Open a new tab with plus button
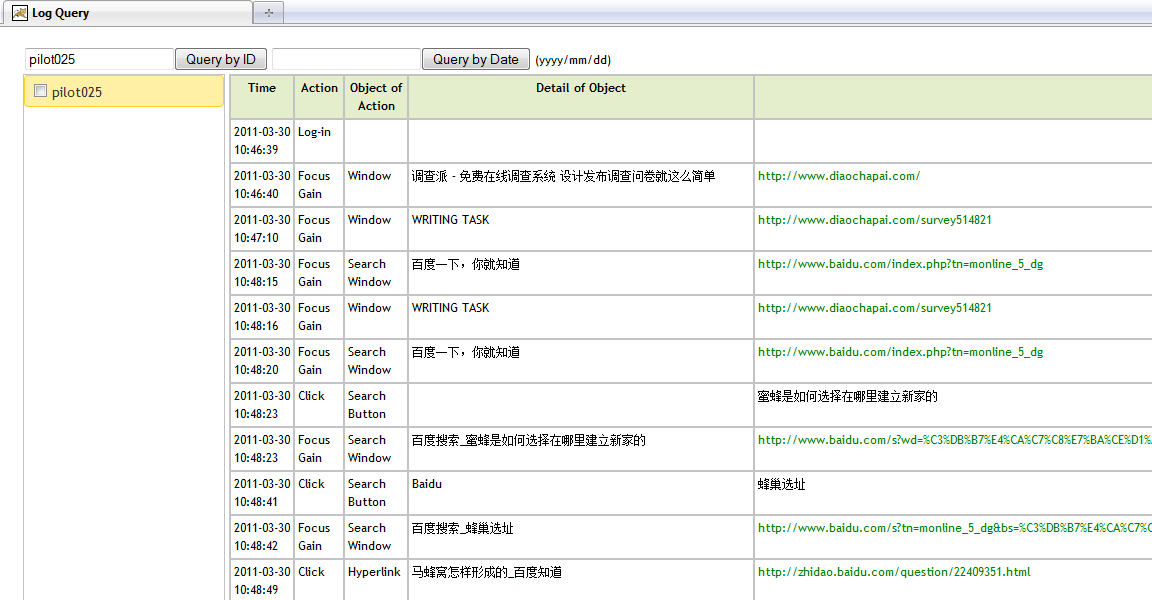The width and height of the screenshot is (1152, 600). [x=269, y=12]
